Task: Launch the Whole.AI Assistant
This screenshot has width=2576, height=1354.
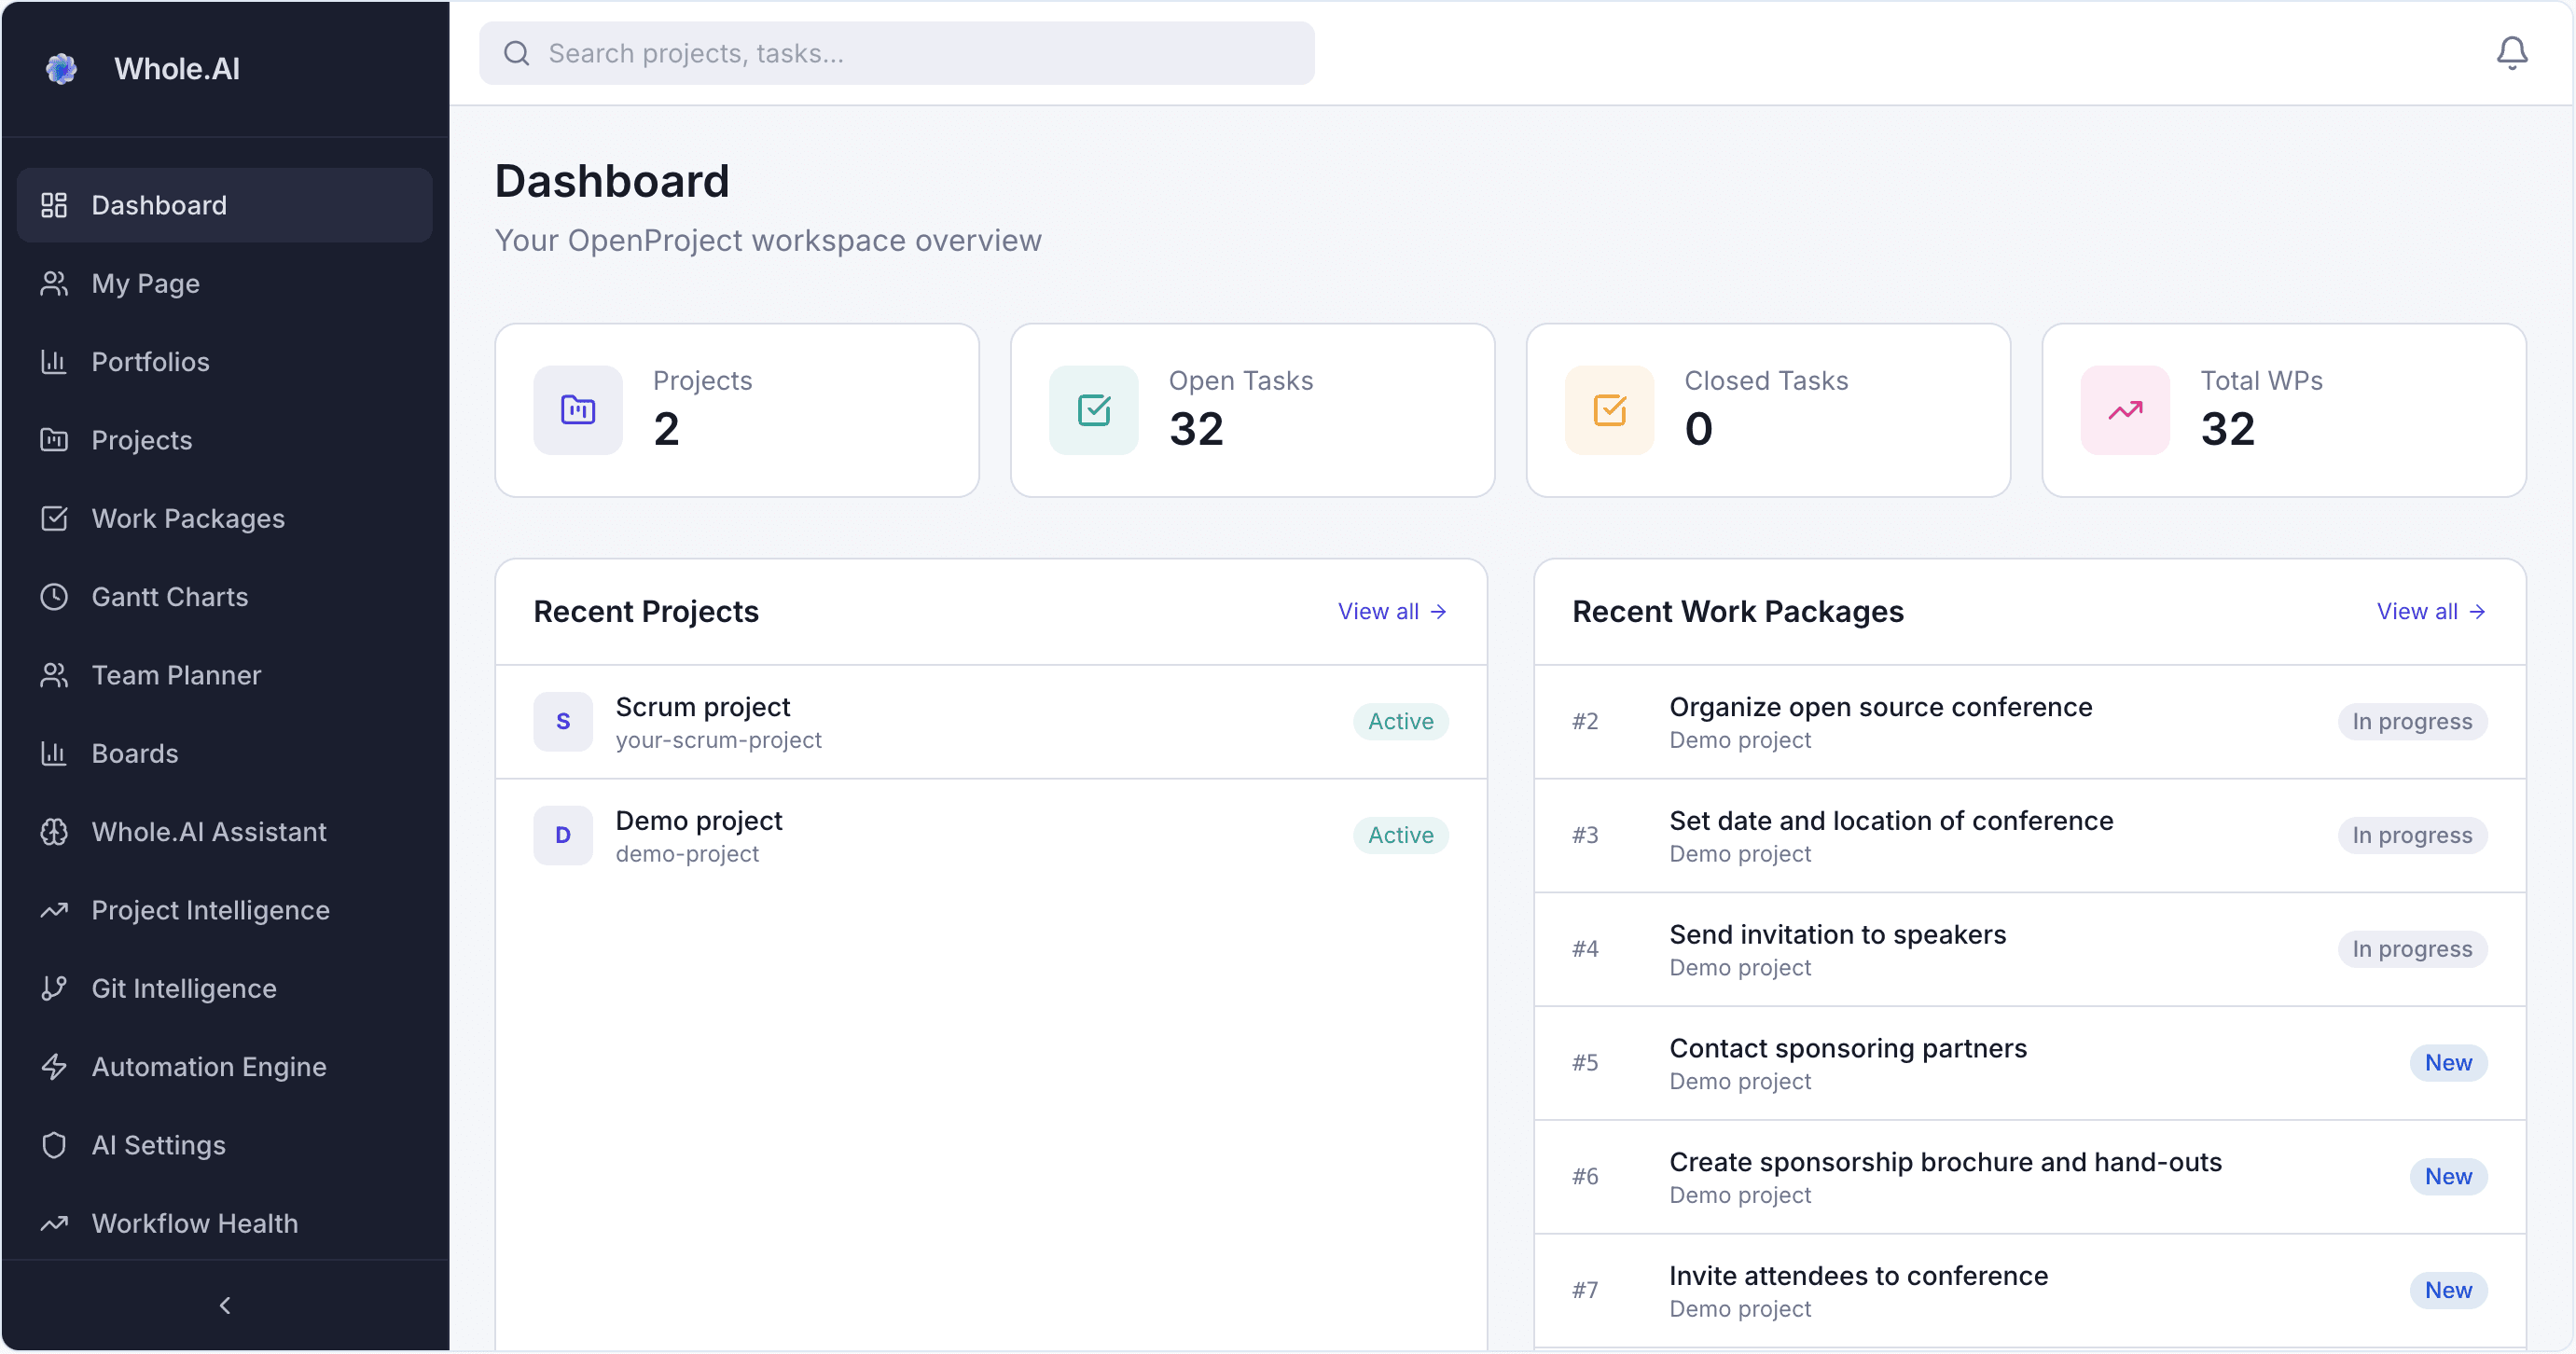Action: point(209,831)
